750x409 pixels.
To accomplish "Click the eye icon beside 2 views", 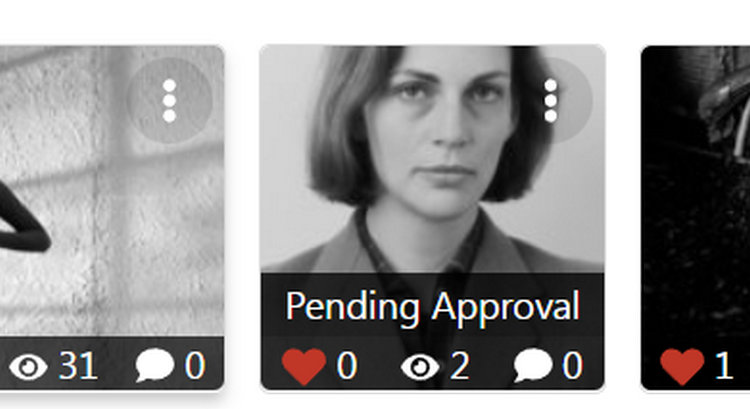I will (420, 366).
